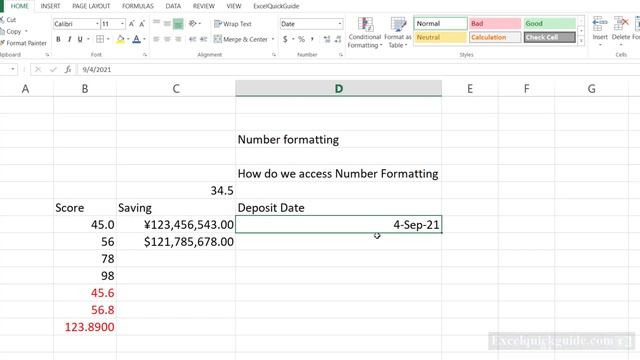
Task: Apply the Calculation cell style
Action: [x=495, y=37]
